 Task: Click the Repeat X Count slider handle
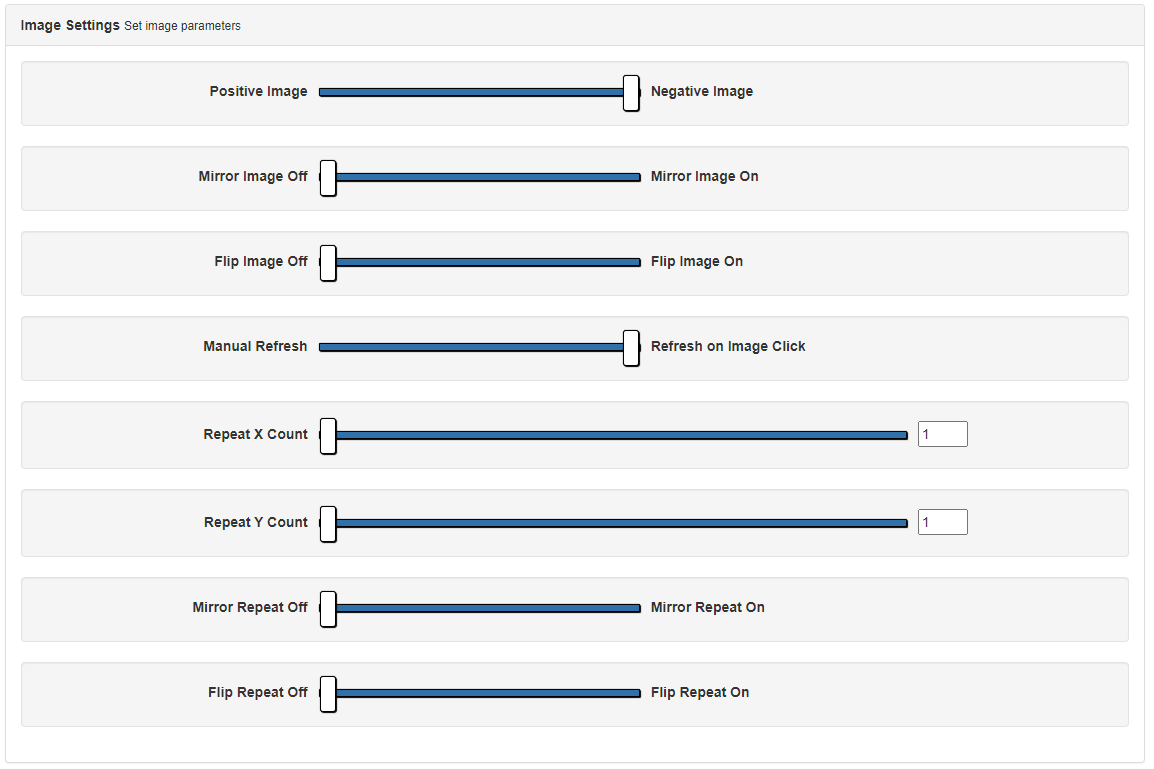pyautogui.click(x=328, y=435)
